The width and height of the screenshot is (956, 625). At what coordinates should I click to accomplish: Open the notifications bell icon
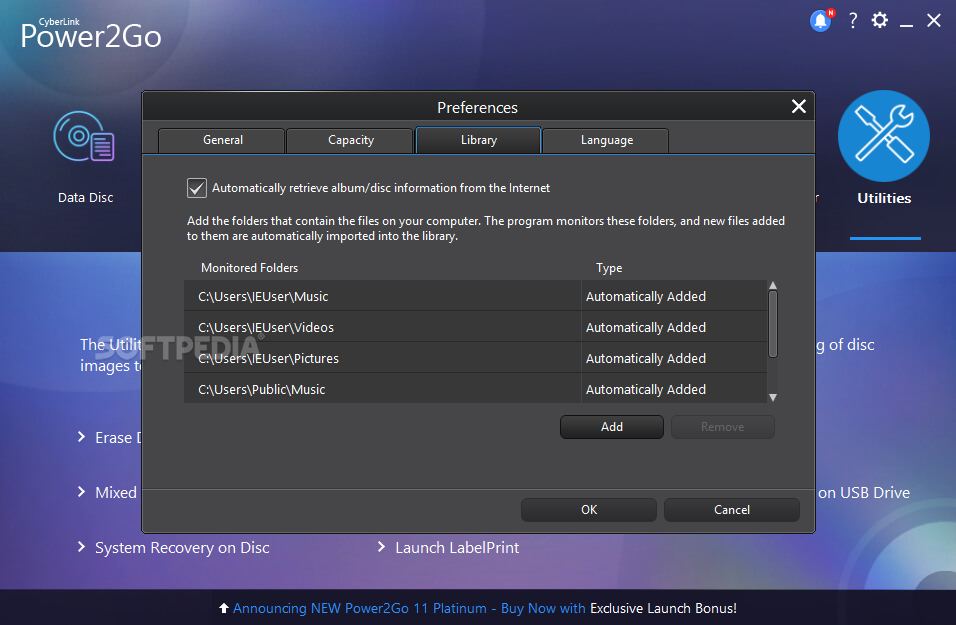pos(821,21)
